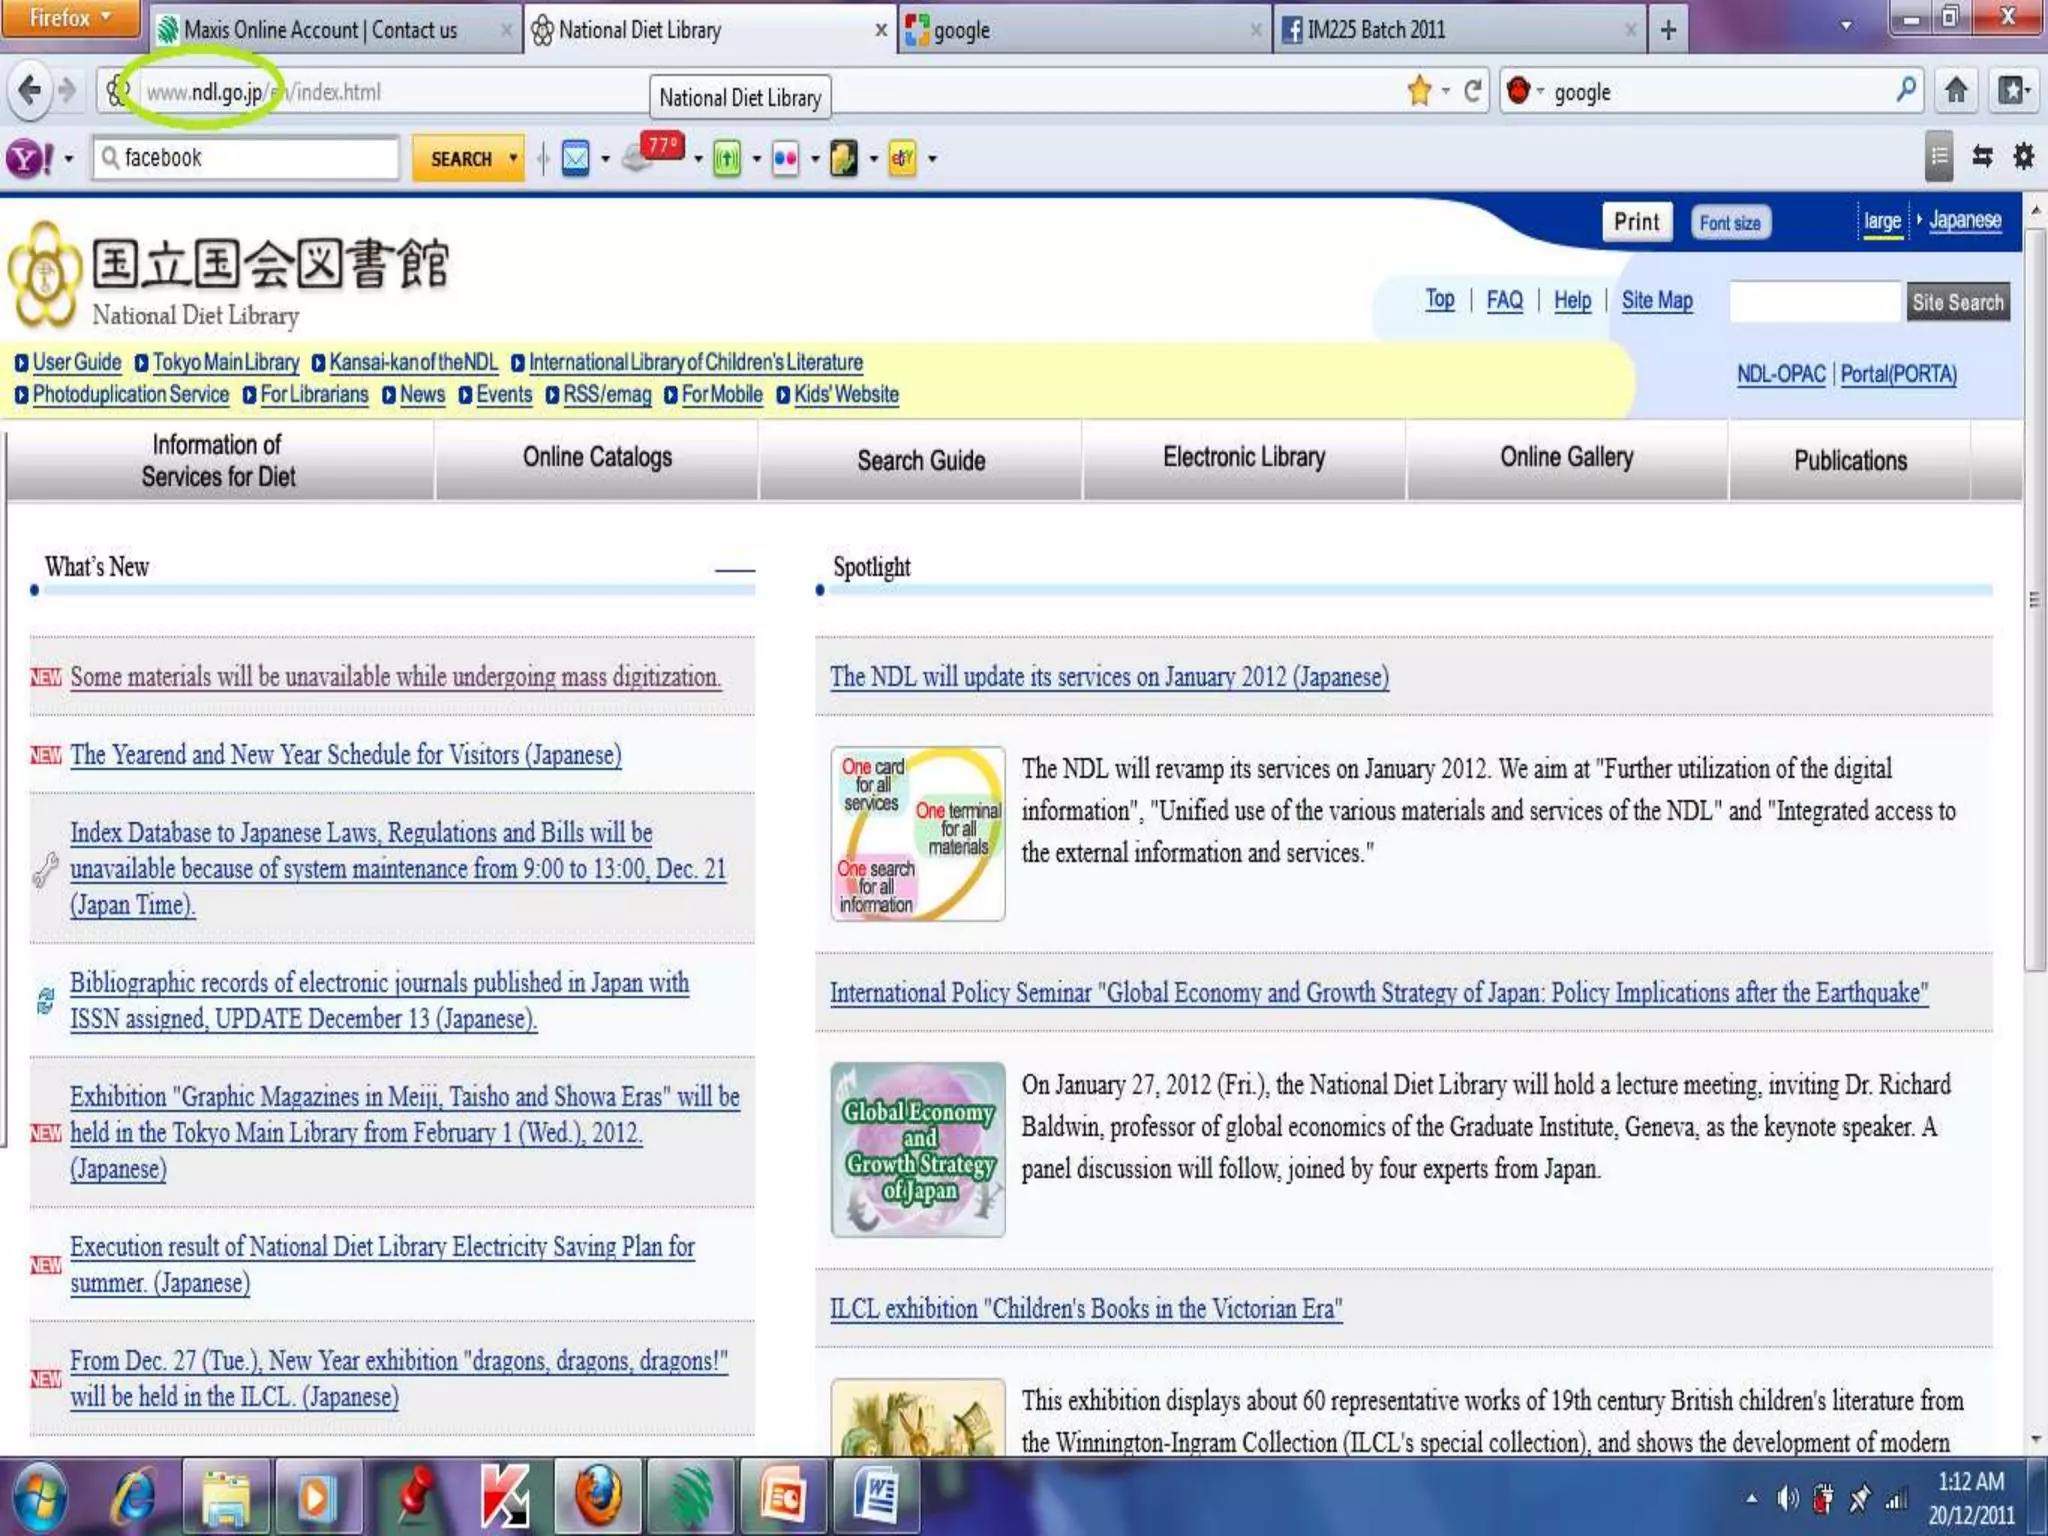Expand the weather 77° dropdown arrow
2048x1536 pixels.
698,159
